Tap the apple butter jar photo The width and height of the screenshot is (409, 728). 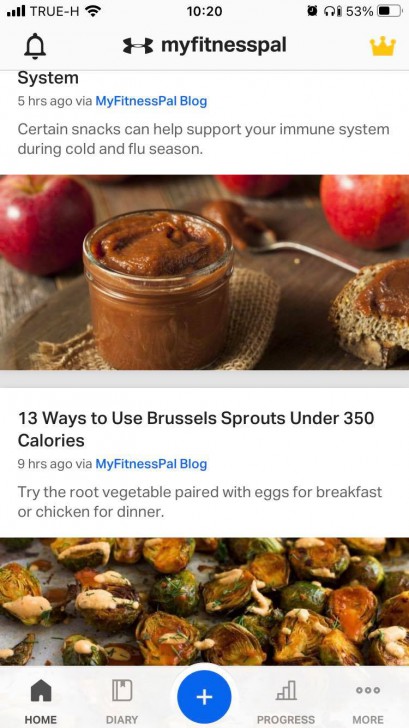tap(204, 272)
